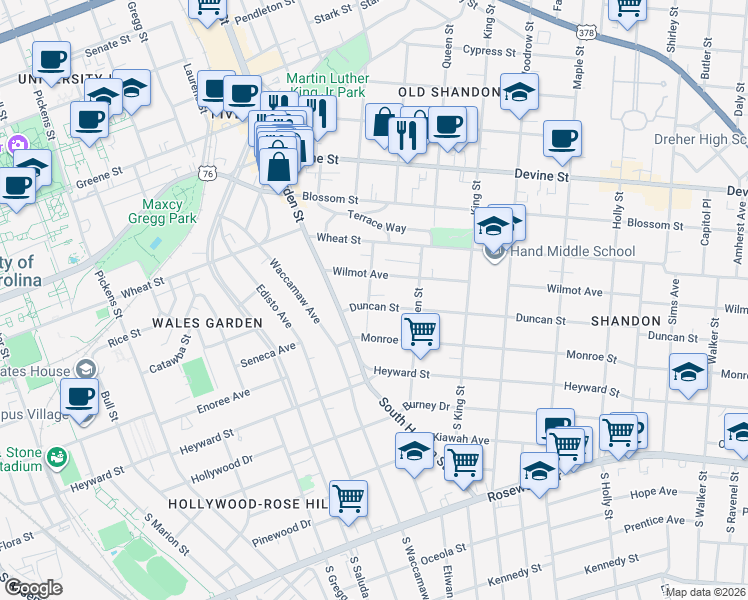
Task: Click the school marker near Monroe St east
Action: tap(688, 373)
